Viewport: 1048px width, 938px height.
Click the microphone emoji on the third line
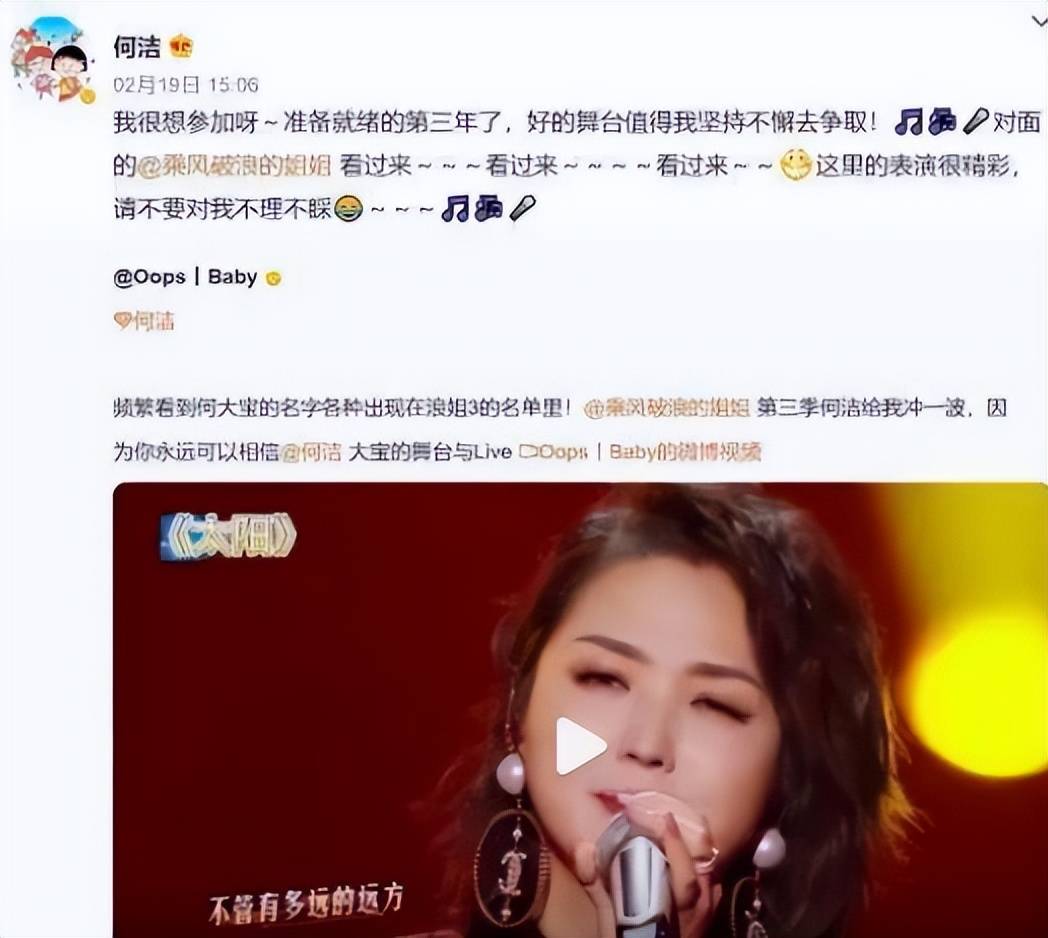(522, 209)
